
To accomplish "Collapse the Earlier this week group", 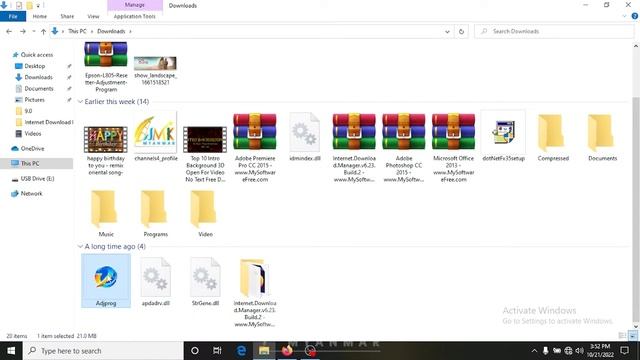I will (x=80, y=102).
